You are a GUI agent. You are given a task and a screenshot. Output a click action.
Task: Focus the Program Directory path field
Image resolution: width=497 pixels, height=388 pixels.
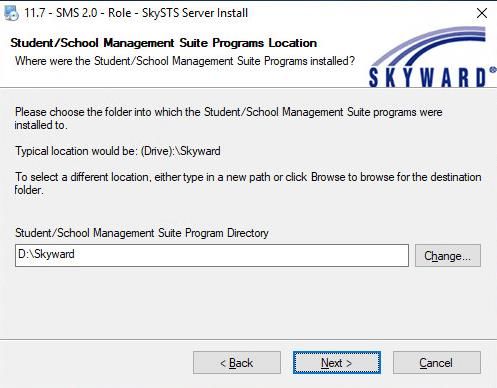(212, 255)
